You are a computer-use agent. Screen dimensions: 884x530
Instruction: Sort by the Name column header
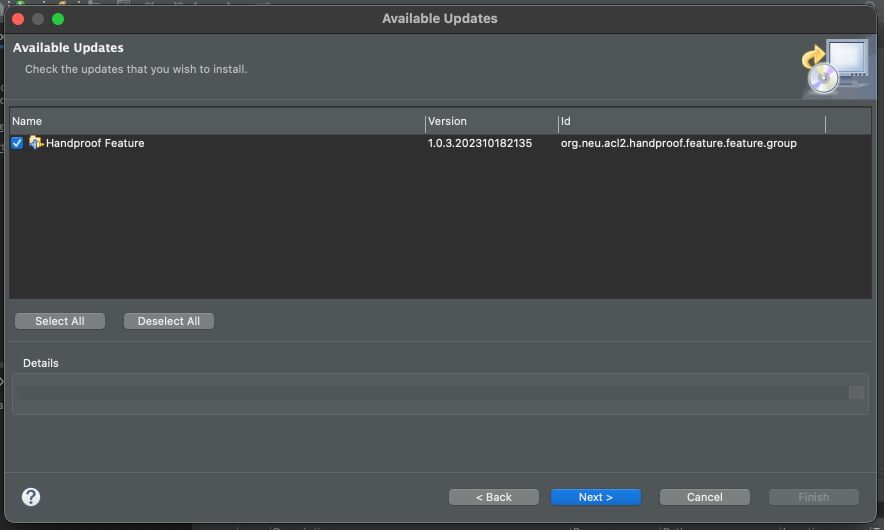pyautogui.click(x=216, y=122)
